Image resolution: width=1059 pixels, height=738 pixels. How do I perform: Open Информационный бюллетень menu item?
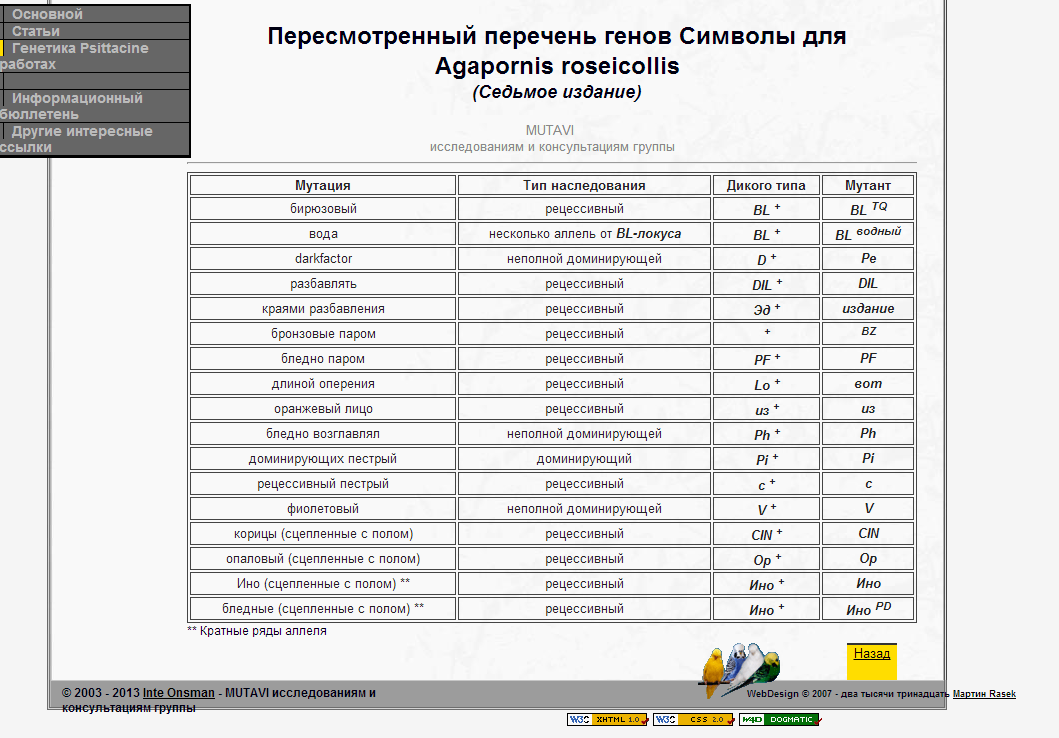click(x=95, y=106)
